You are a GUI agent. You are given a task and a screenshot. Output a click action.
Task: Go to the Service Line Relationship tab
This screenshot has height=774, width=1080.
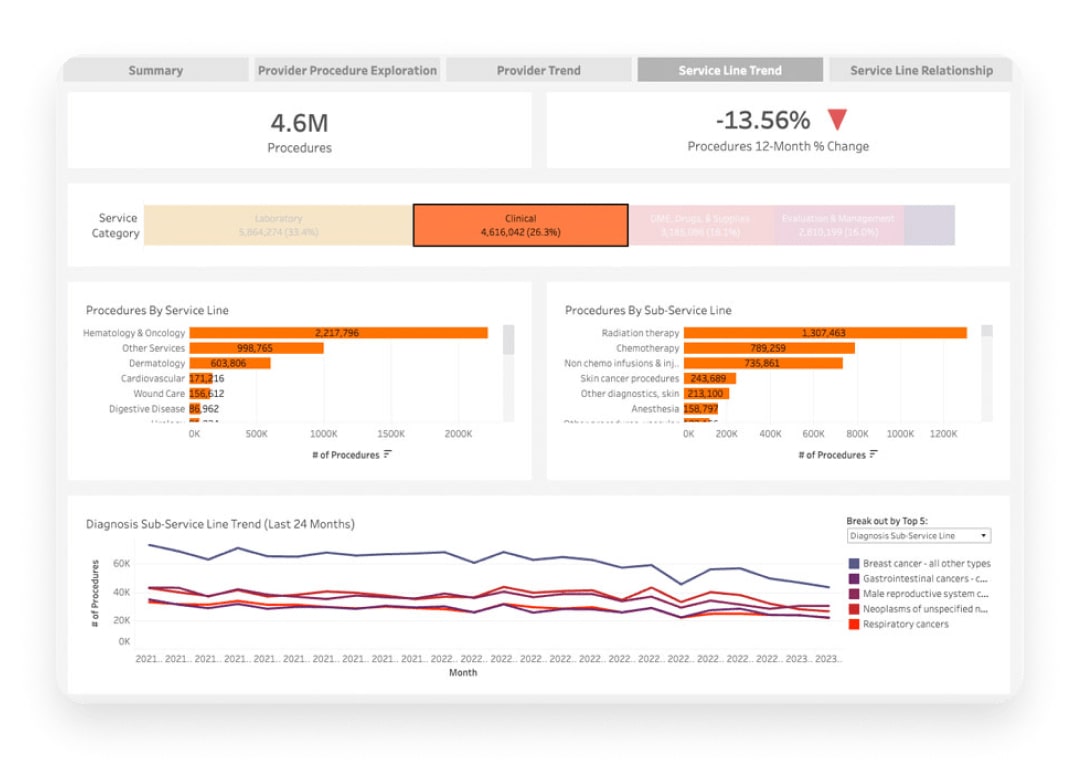tap(919, 70)
